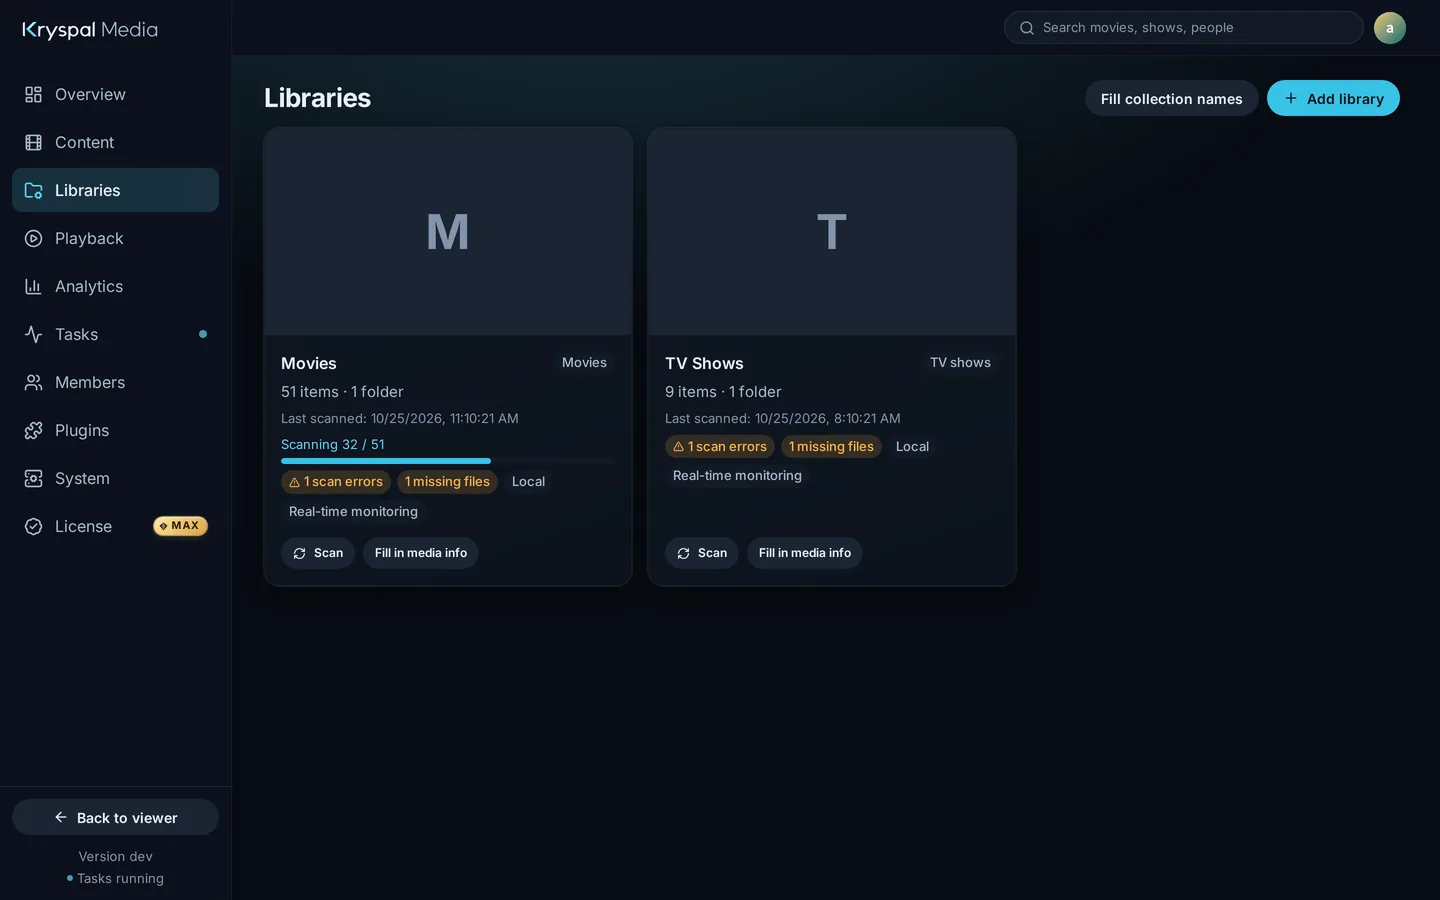
Task: Click the System settings icon in sidebar
Action: tap(33, 478)
